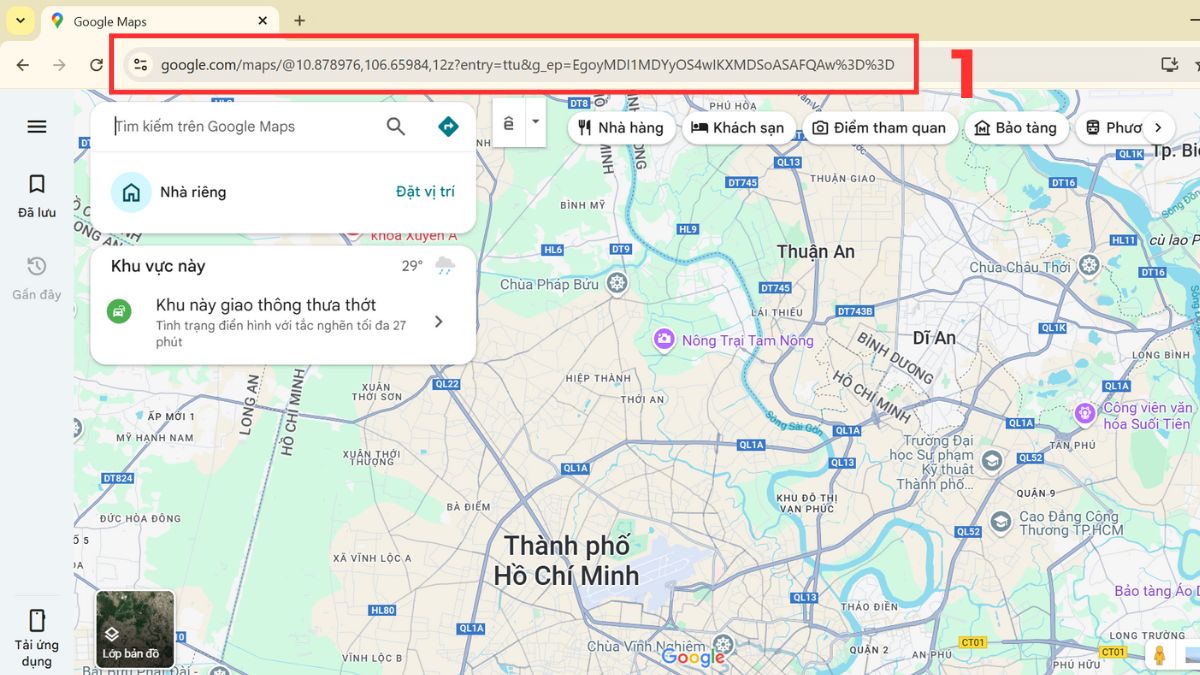Image resolution: width=1200 pixels, height=675 pixels.
Task: Click the Nhà riêng home icon
Action: [x=131, y=192]
